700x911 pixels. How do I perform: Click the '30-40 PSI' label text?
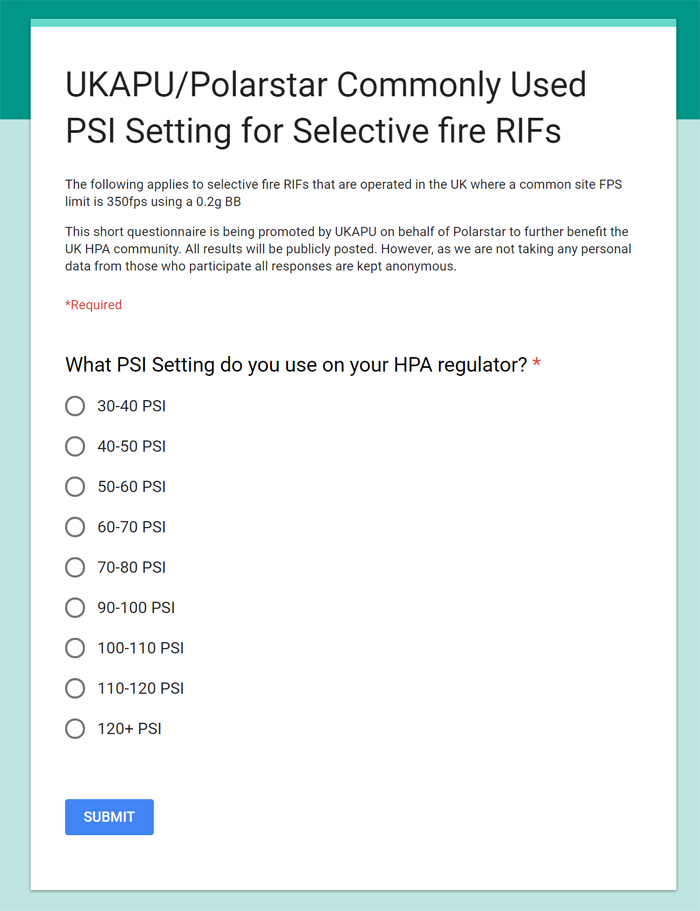click(x=131, y=406)
